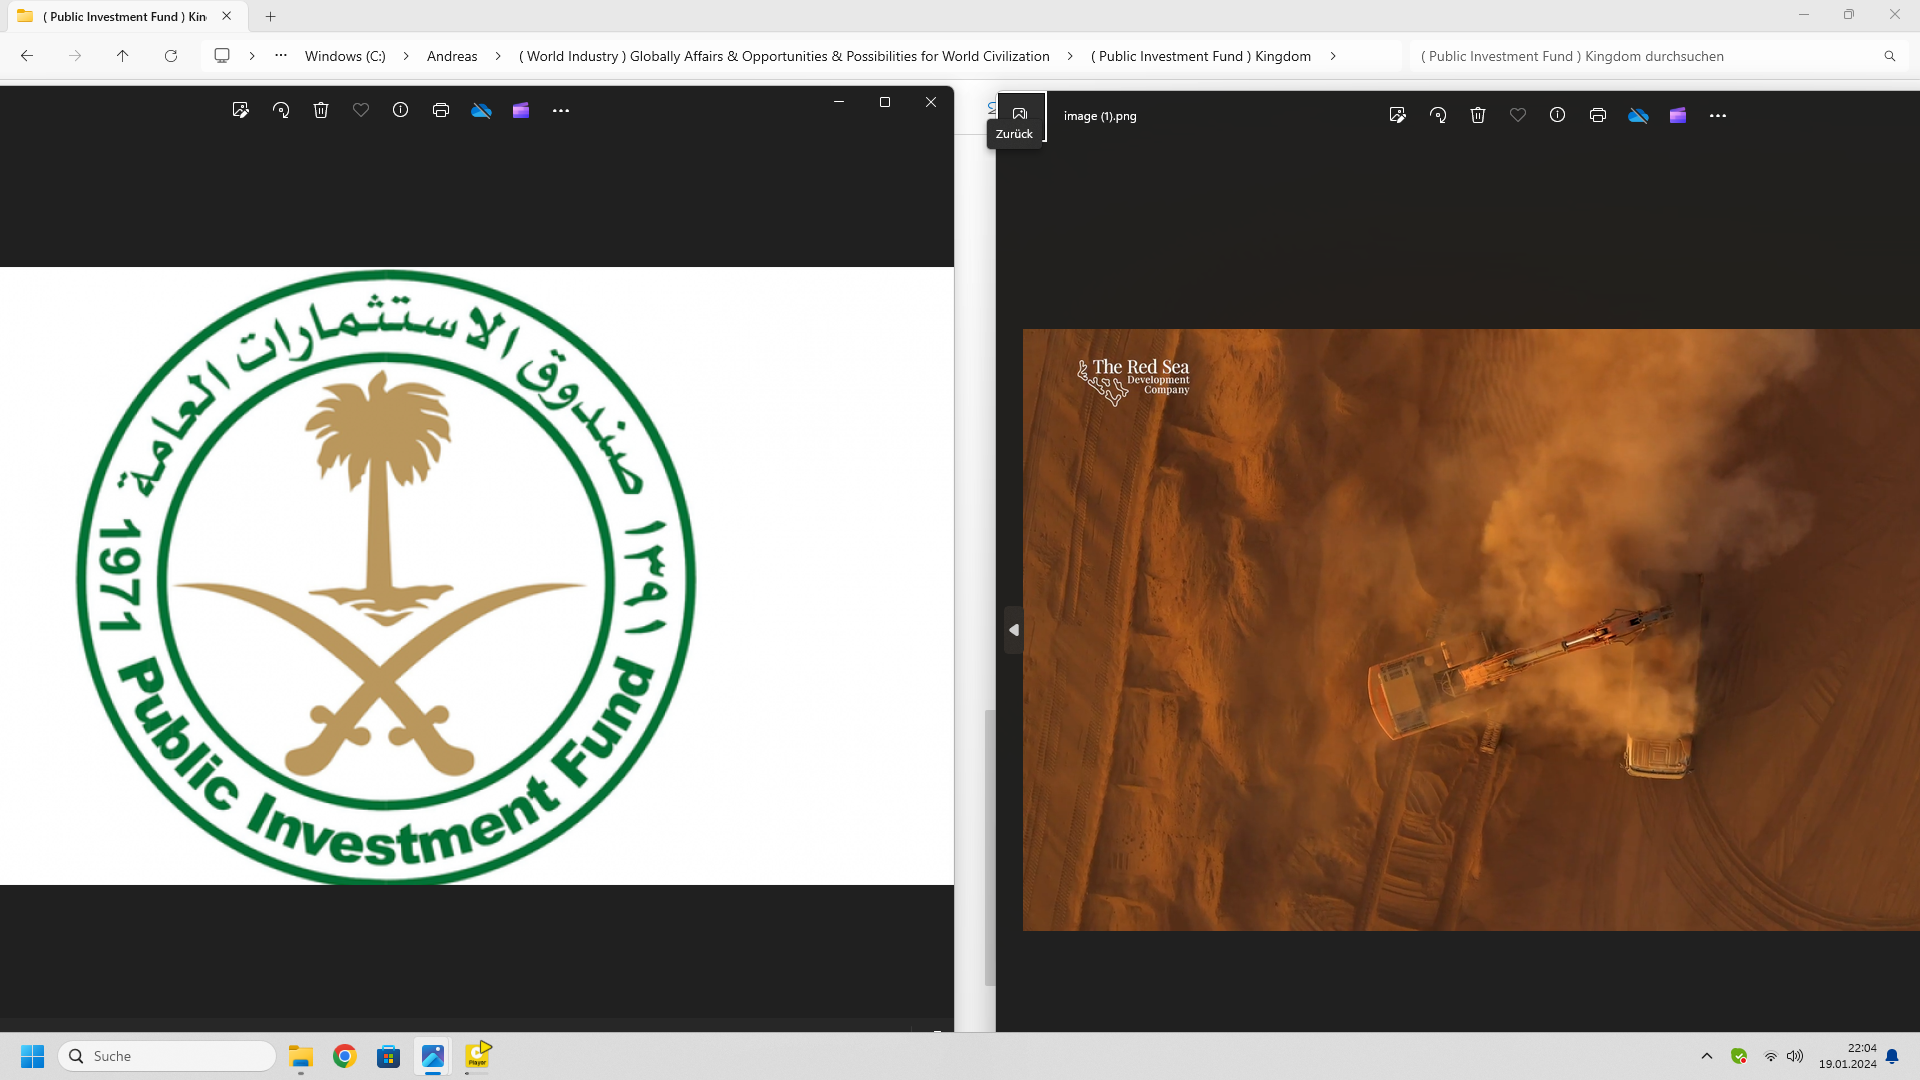The image size is (1920, 1080).
Task: Launch Google Chrome from taskbar
Action: pyautogui.click(x=345, y=1056)
